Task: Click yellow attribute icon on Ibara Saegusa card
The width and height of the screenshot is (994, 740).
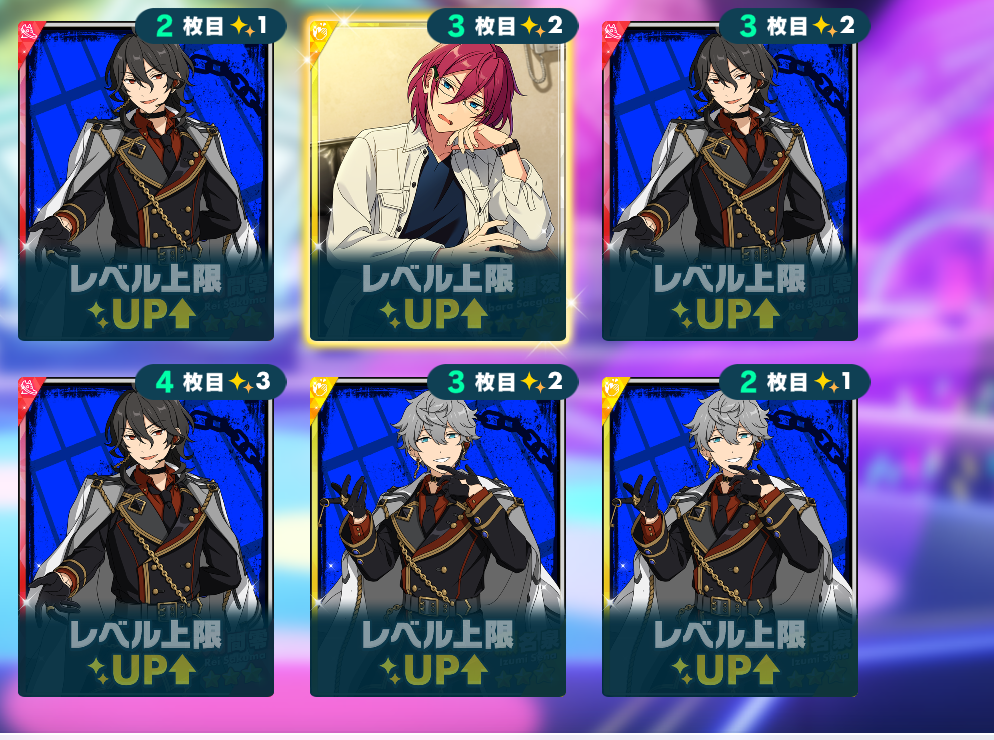Action: click(321, 32)
